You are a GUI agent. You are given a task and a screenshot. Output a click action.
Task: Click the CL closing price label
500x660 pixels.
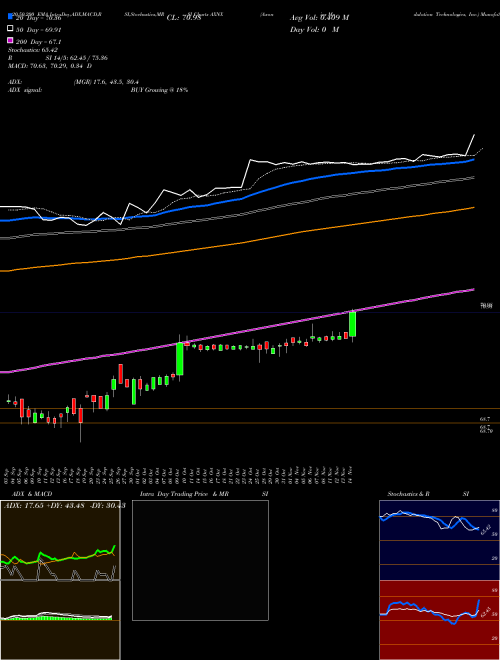[184, 18]
